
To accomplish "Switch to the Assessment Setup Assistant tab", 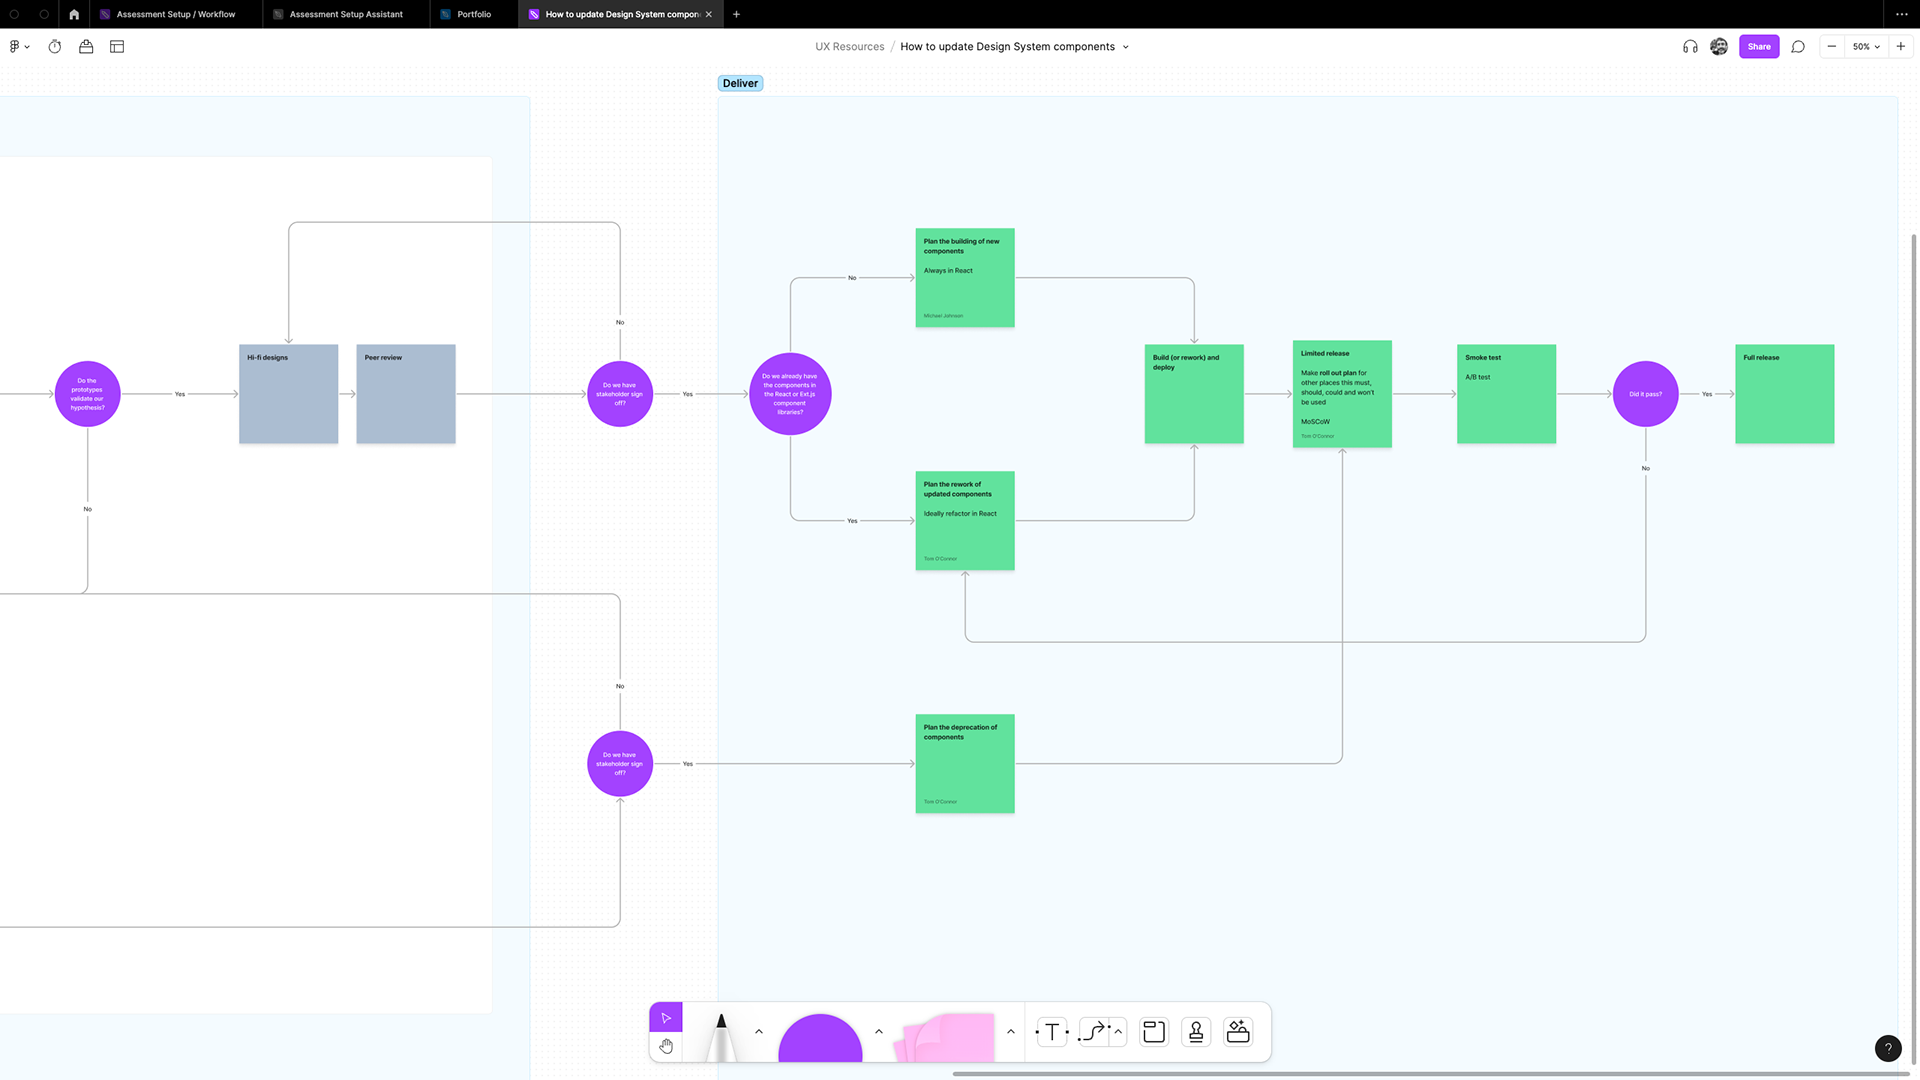I will click(x=346, y=14).
